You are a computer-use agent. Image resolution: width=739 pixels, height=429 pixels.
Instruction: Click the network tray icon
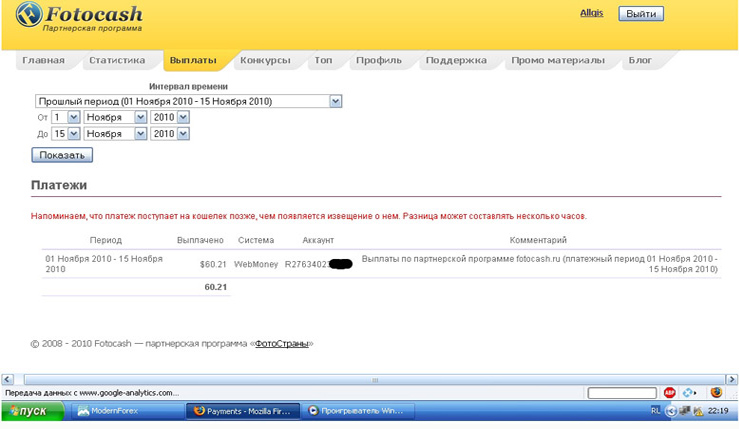click(684, 411)
